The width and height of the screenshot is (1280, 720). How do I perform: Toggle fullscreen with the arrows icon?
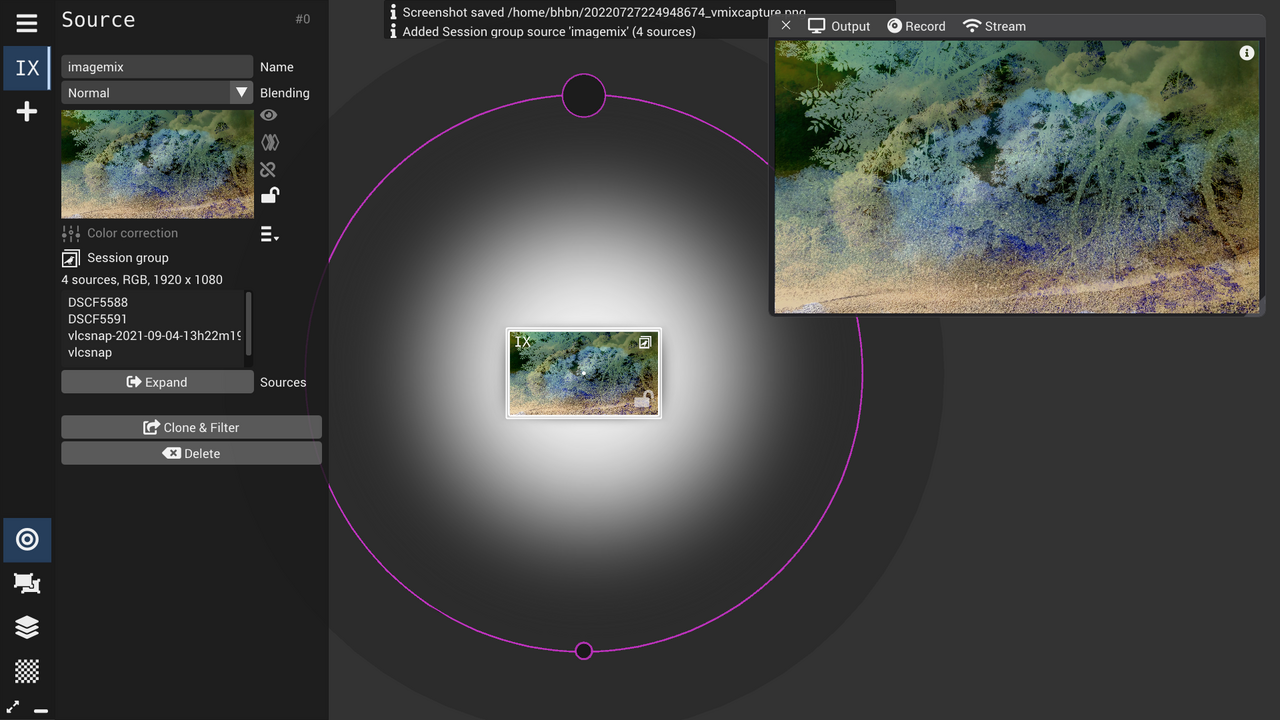coord(13,707)
